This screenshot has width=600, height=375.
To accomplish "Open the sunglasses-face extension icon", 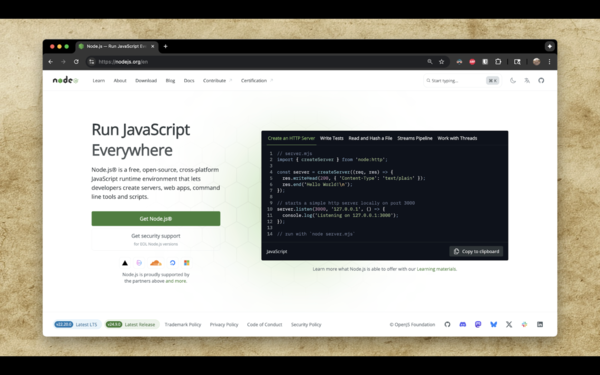I will [x=459, y=62].
